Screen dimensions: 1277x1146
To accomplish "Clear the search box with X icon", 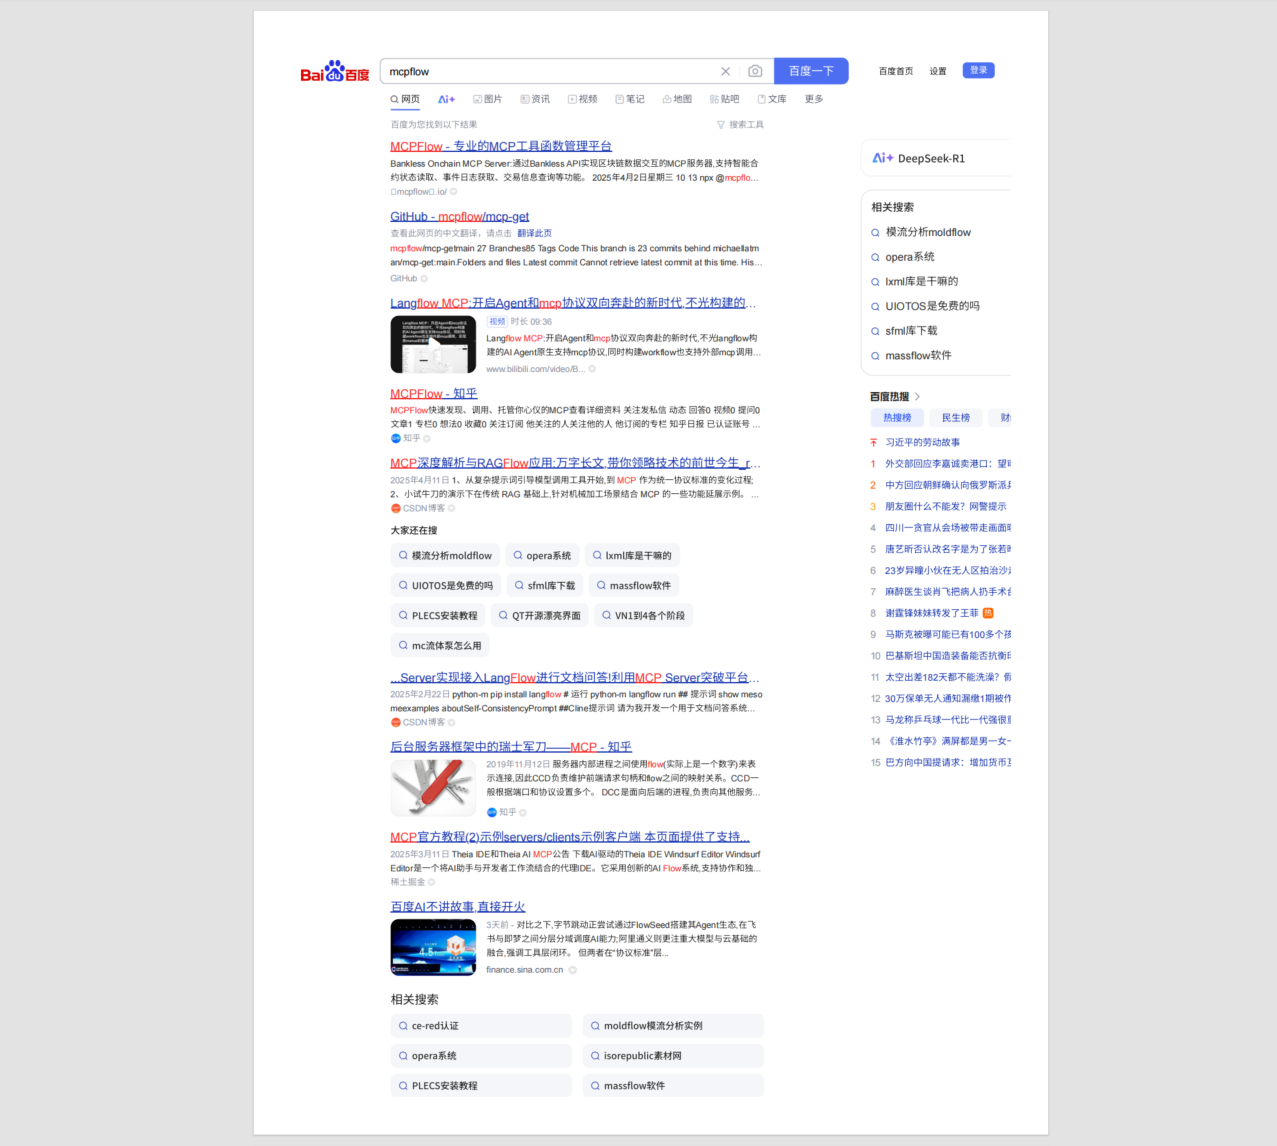I will [726, 71].
